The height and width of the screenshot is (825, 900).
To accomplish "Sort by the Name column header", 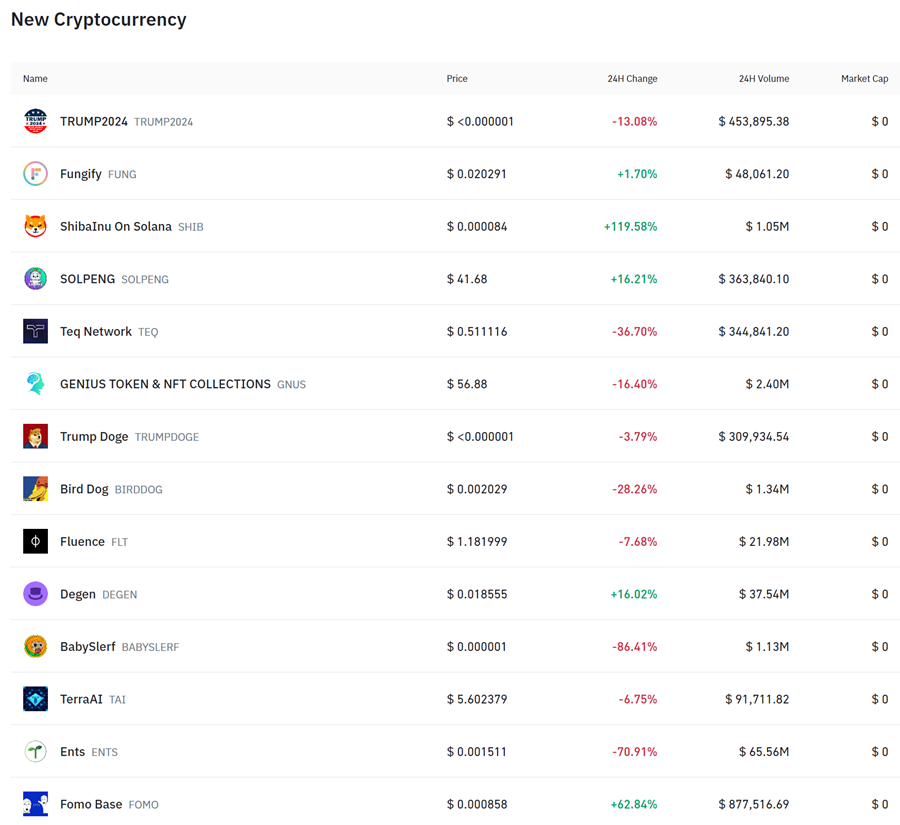I will pos(35,79).
